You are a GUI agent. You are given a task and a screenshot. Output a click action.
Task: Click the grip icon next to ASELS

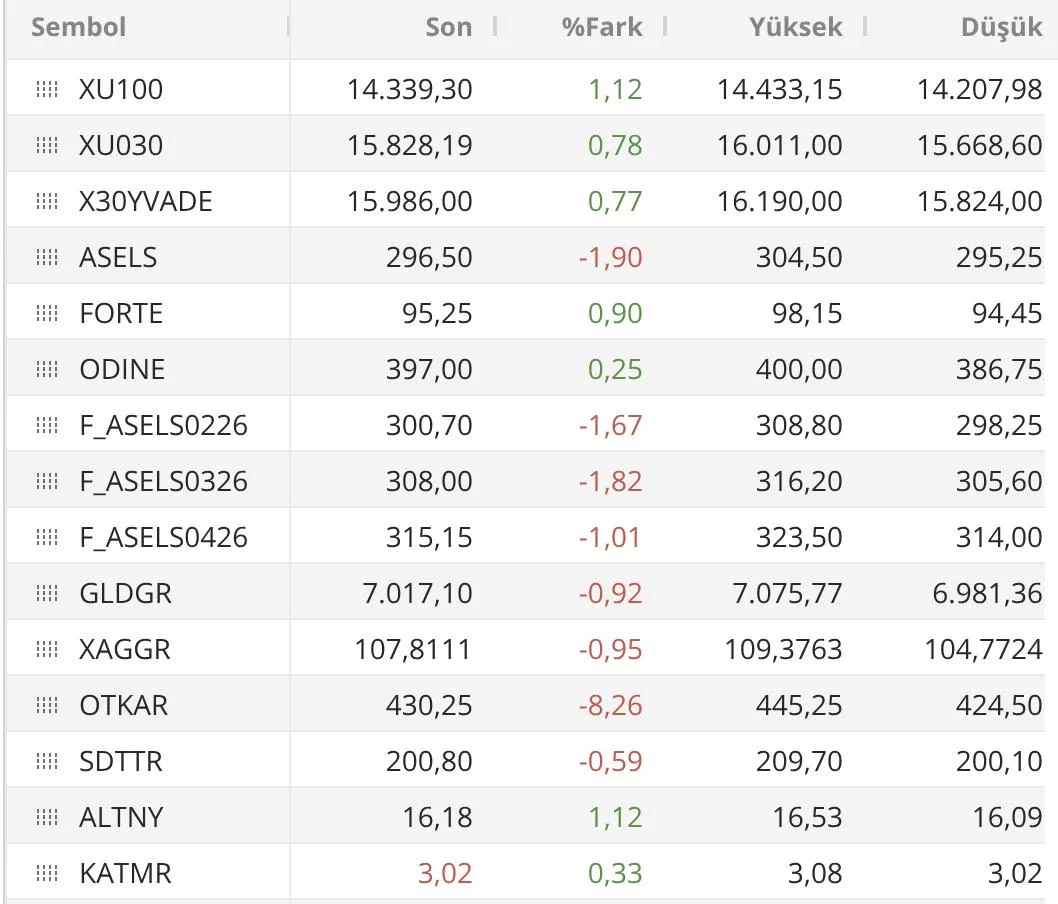(x=46, y=258)
